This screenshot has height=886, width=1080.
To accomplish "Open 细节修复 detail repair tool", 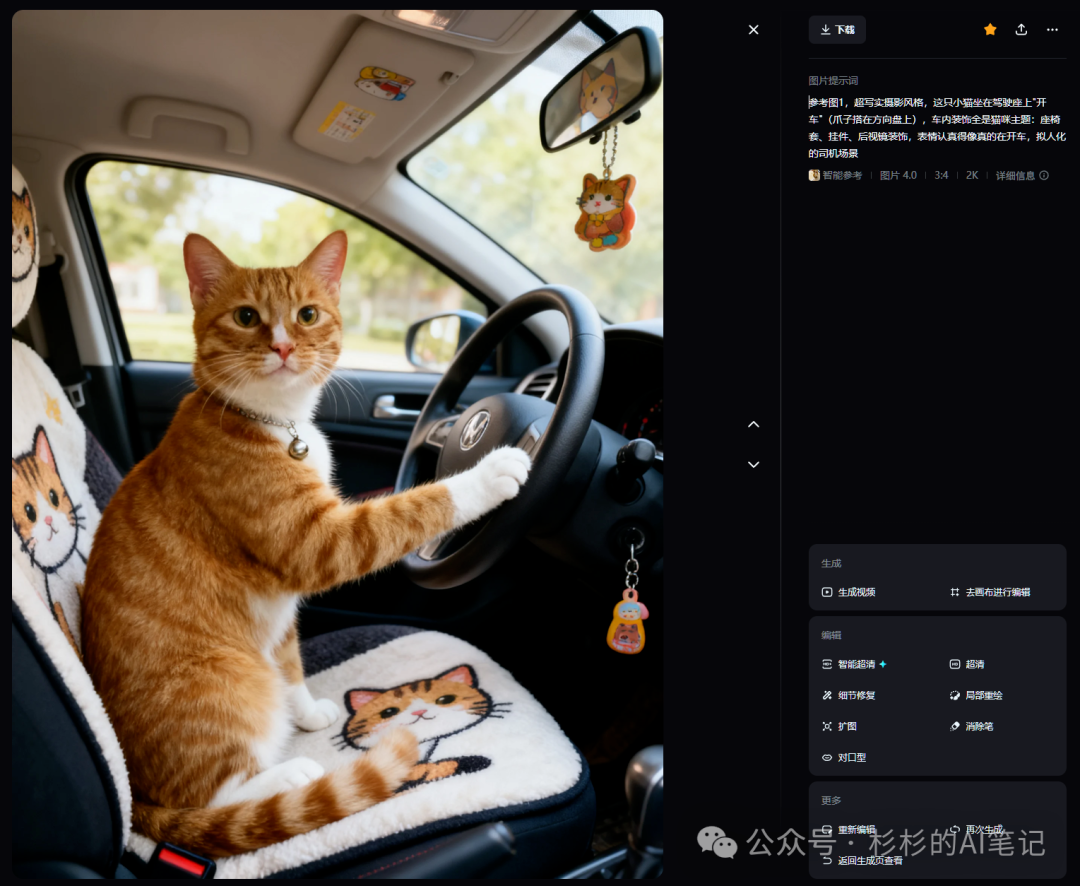I will 849,695.
